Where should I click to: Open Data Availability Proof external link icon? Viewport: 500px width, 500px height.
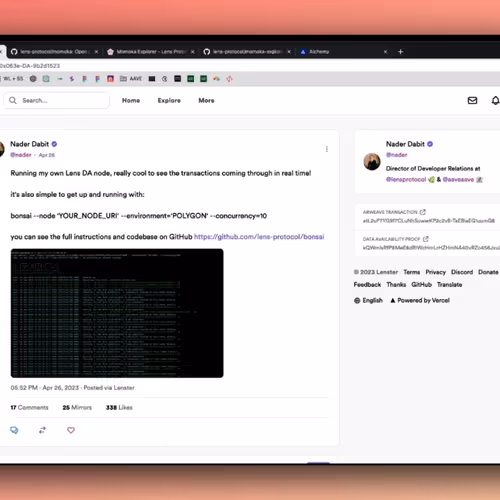(x=425, y=239)
